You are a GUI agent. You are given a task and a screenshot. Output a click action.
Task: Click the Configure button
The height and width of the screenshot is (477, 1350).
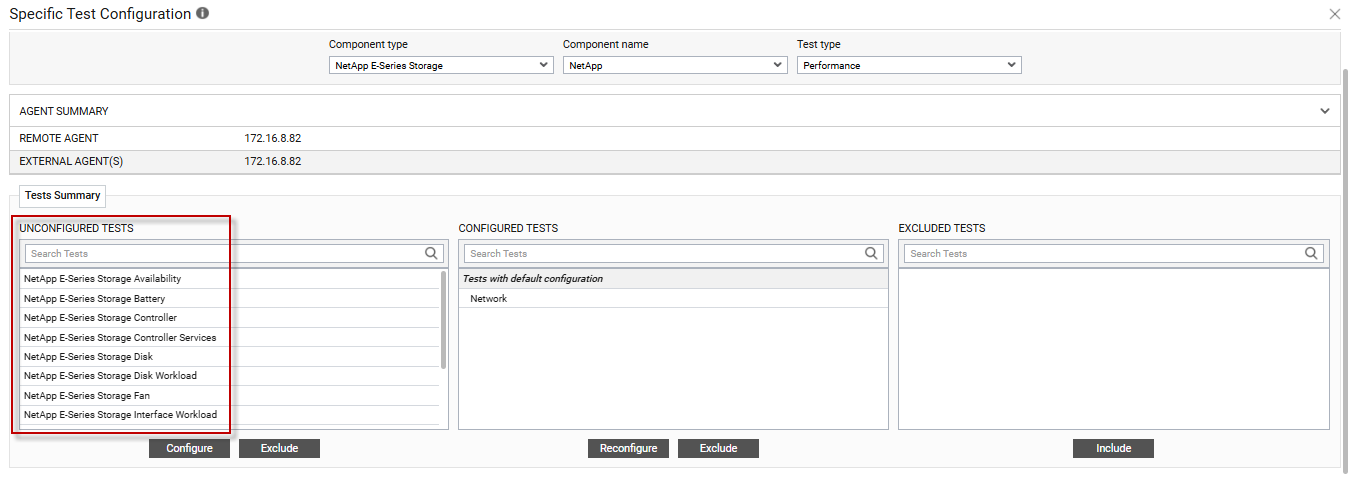(x=189, y=448)
